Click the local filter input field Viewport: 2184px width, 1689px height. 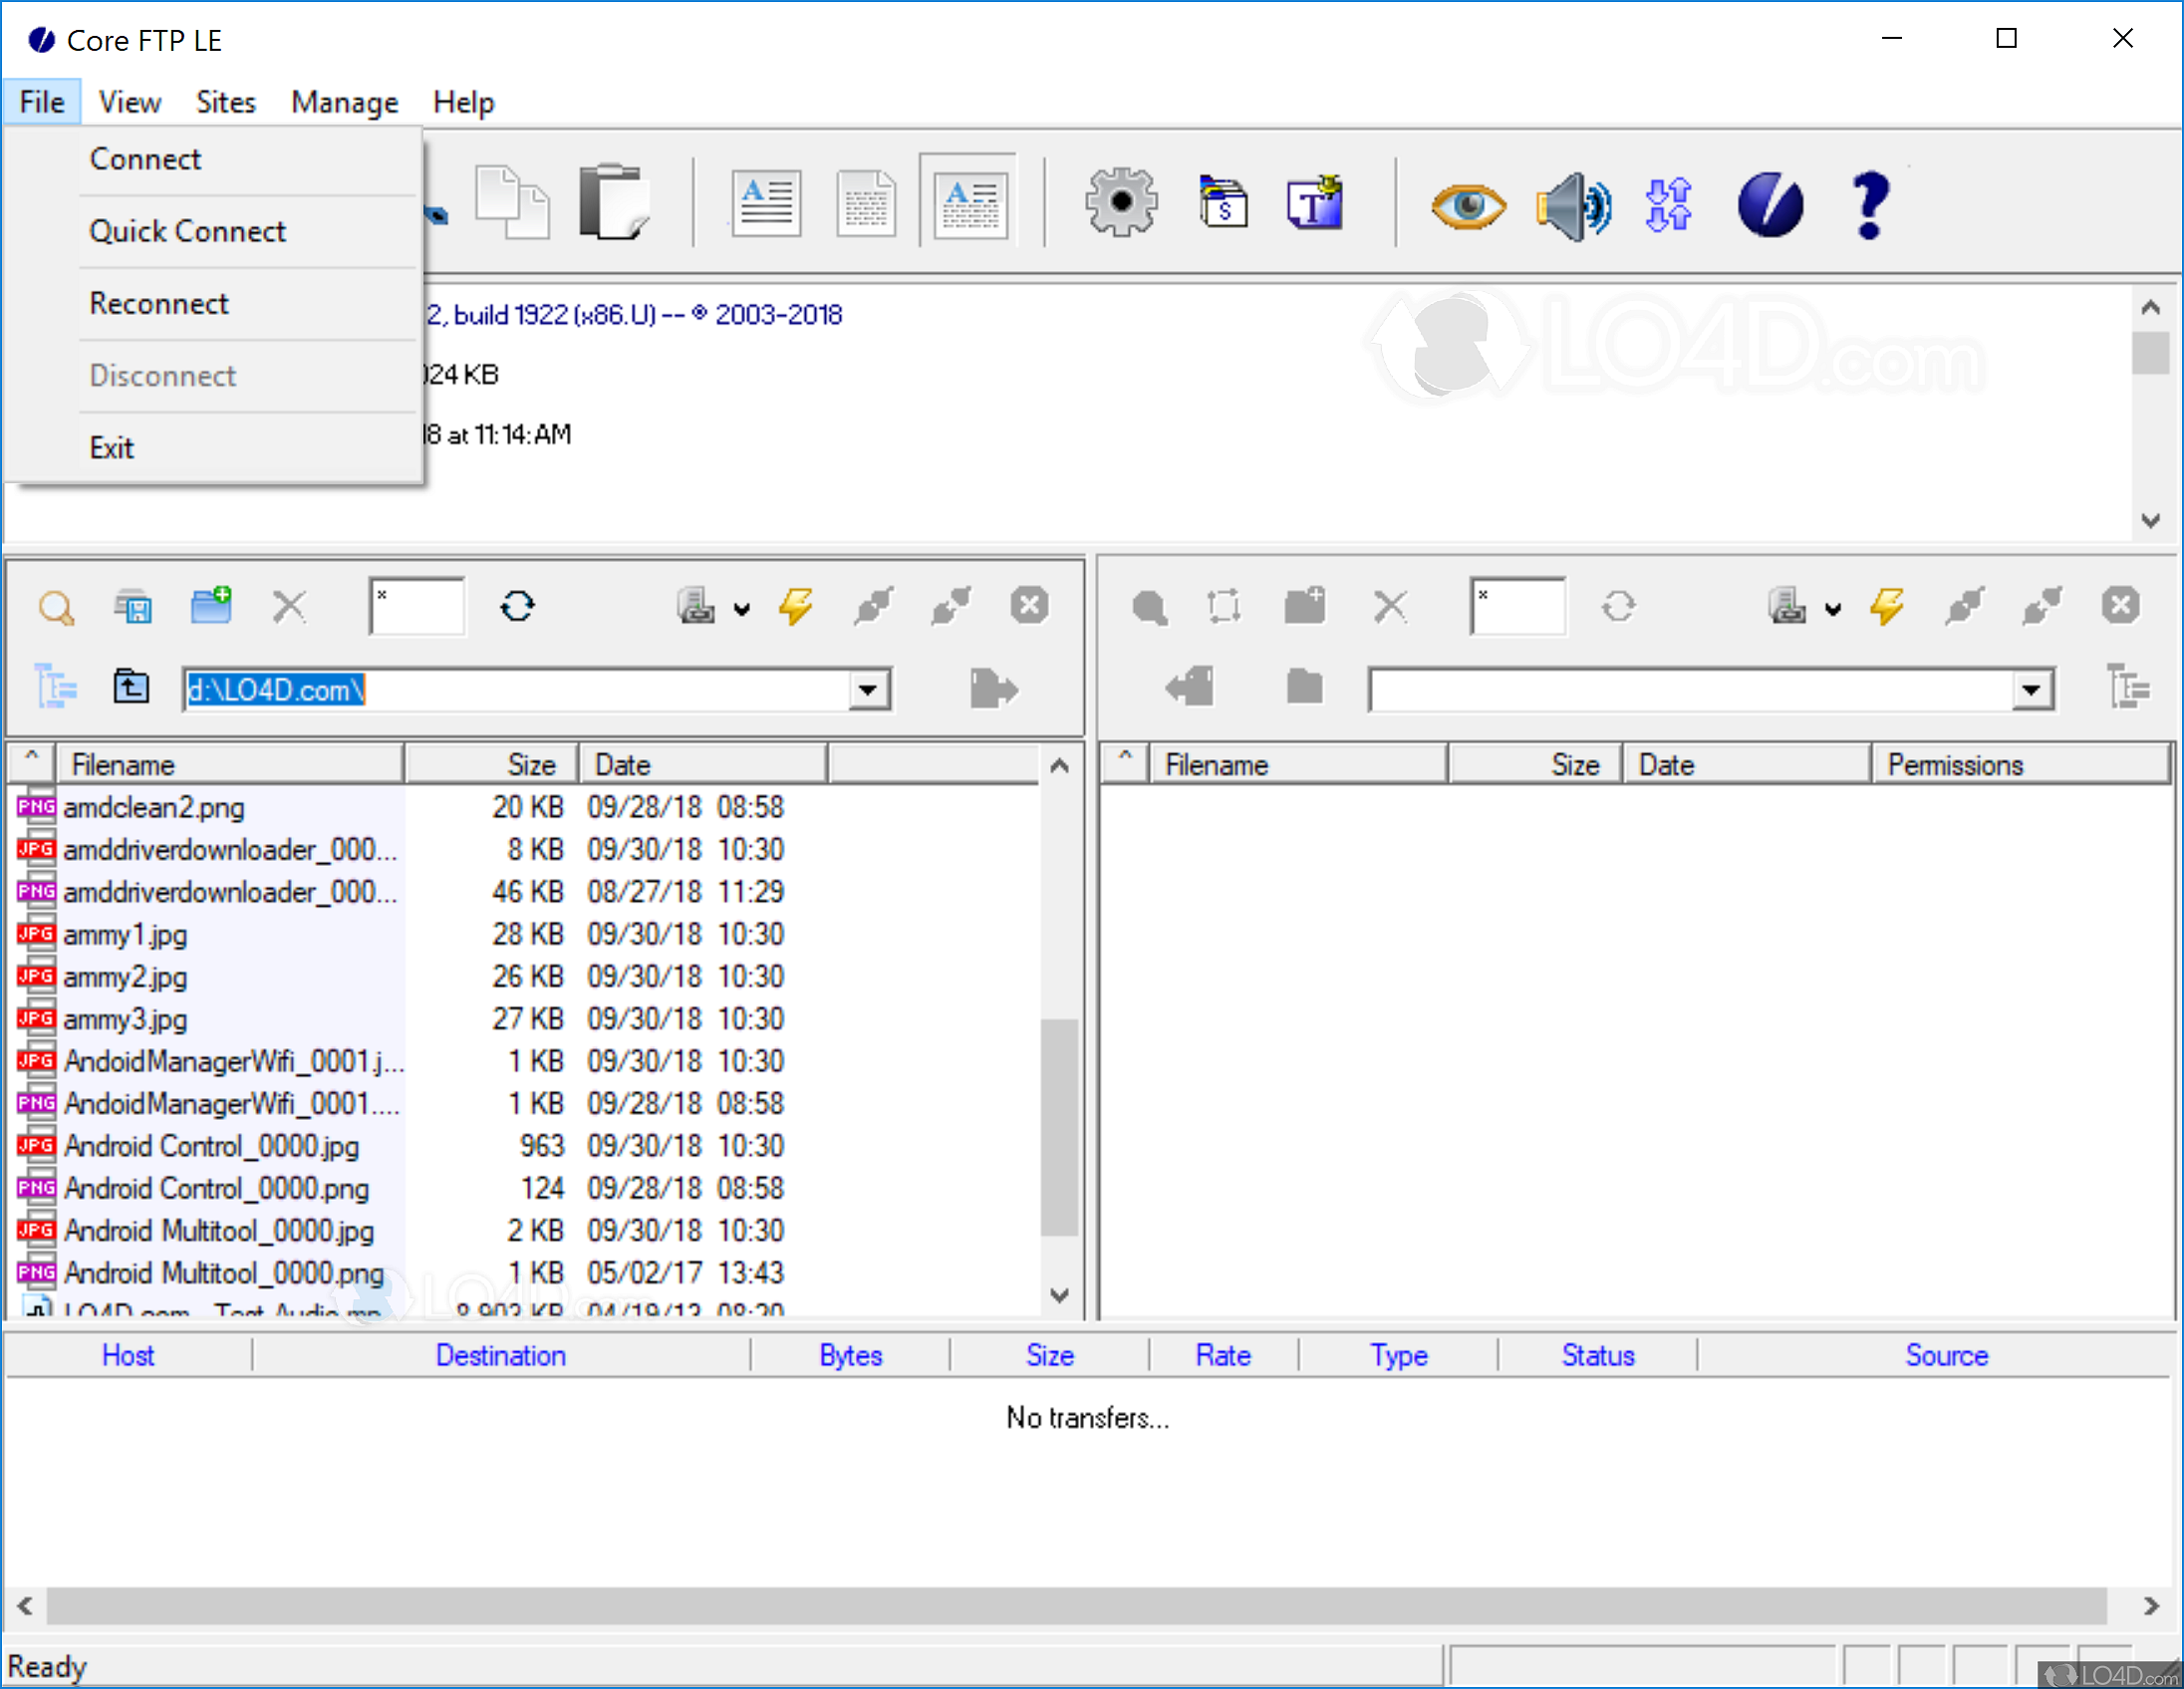click(x=416, y=606)
